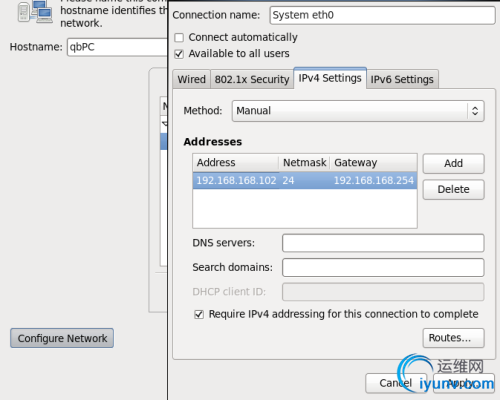
Task: Click the Gateway column header
Action: (x=374, y=163)
